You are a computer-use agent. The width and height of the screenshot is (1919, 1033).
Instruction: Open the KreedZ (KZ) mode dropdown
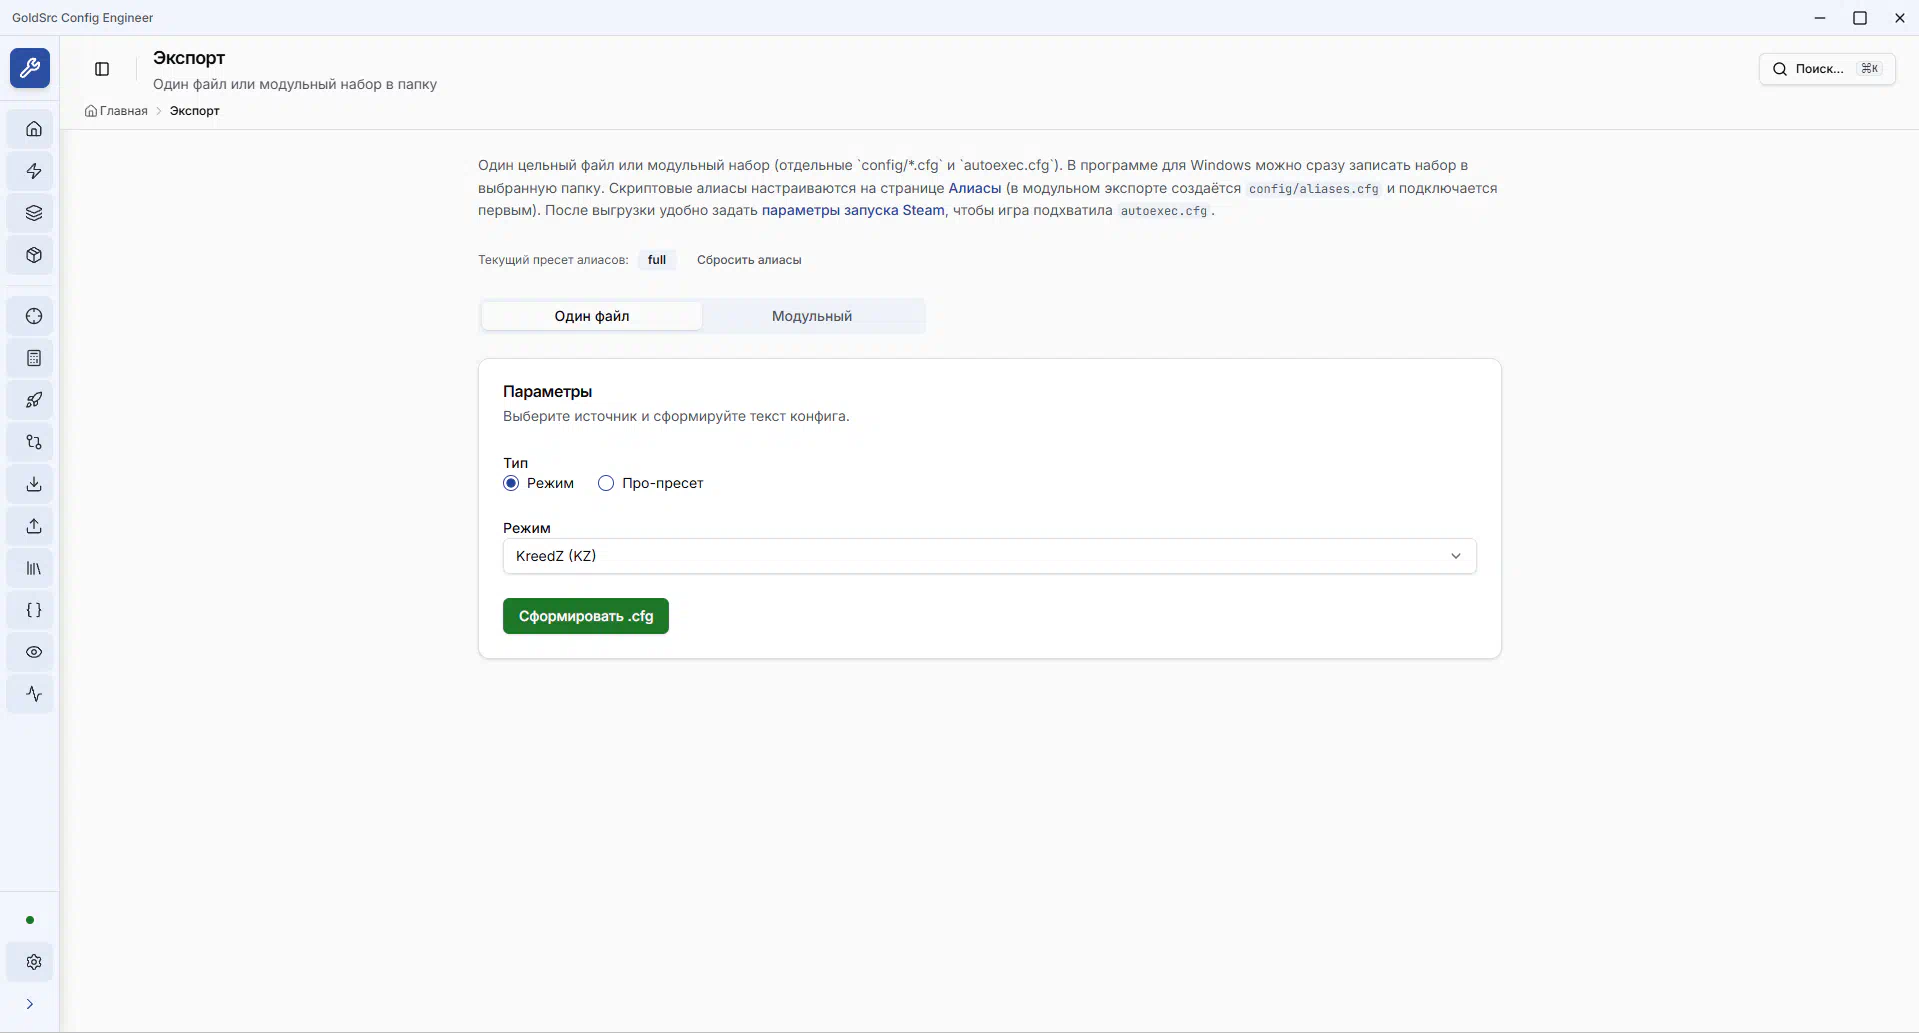(988, 556)
